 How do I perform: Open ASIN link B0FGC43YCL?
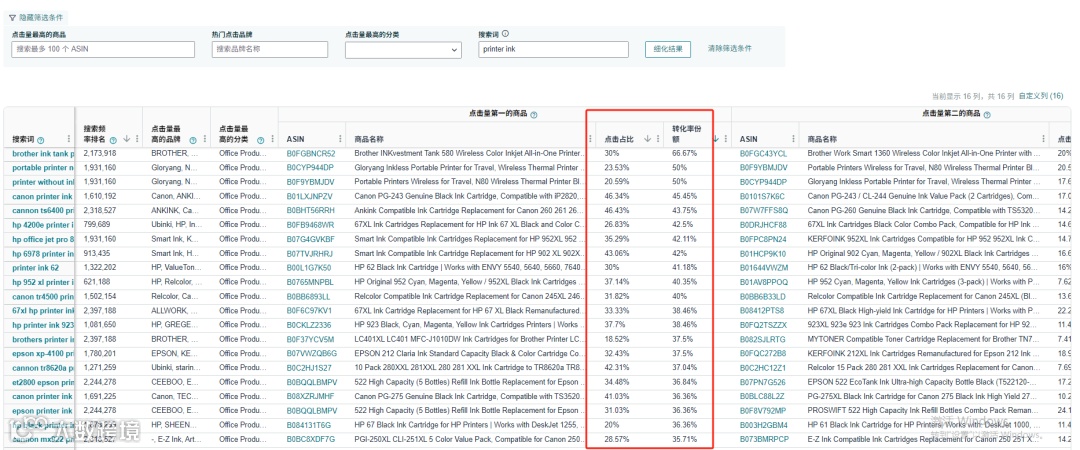pos(763,153)
